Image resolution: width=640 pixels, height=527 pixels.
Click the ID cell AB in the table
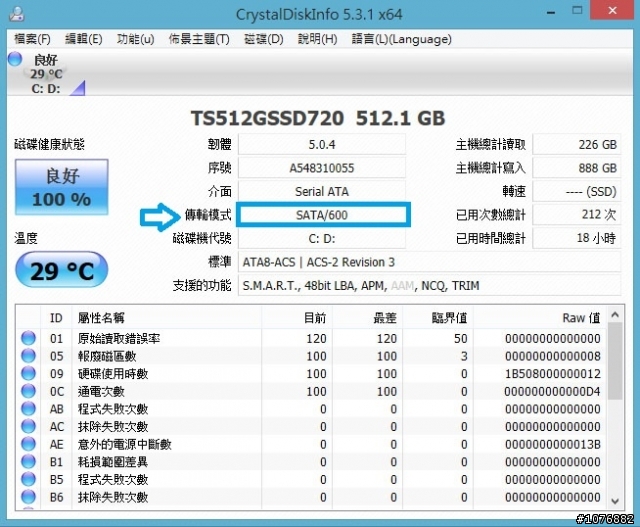pos(56,409)
